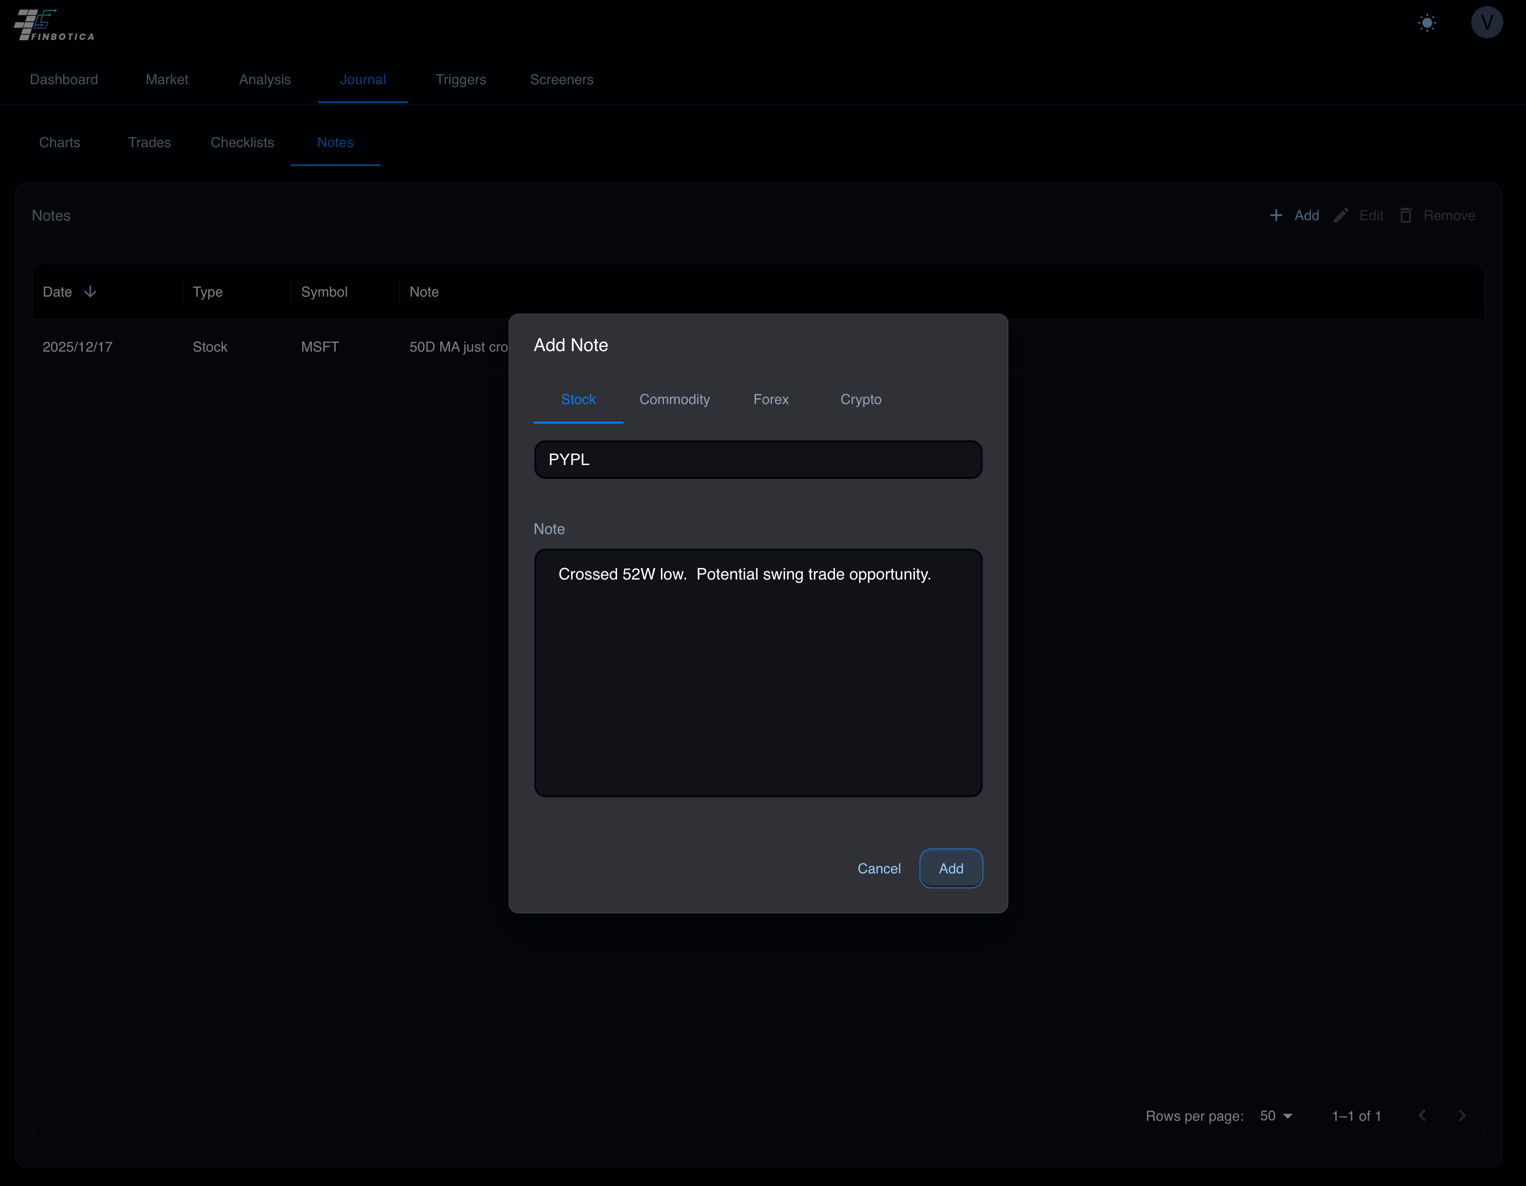The height and width of the screenshot is (1186, 1526).
Task: Go to next page chevron
Action: pos(1462,1116)
